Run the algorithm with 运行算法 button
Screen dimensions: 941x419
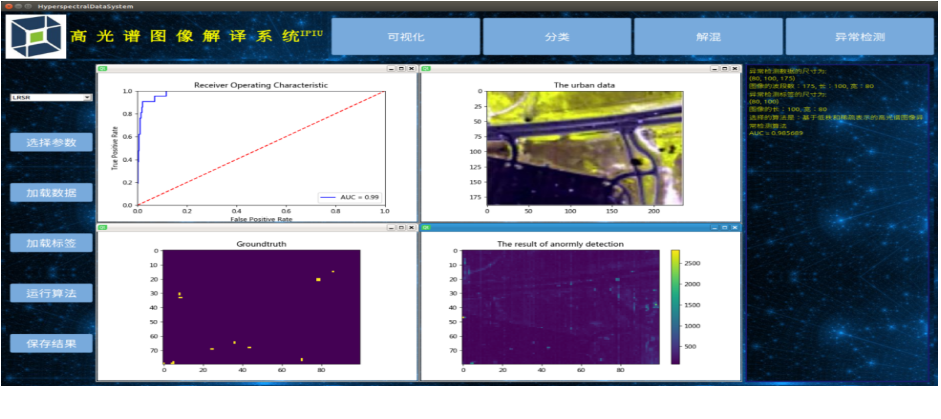click(x=51, y=293)
